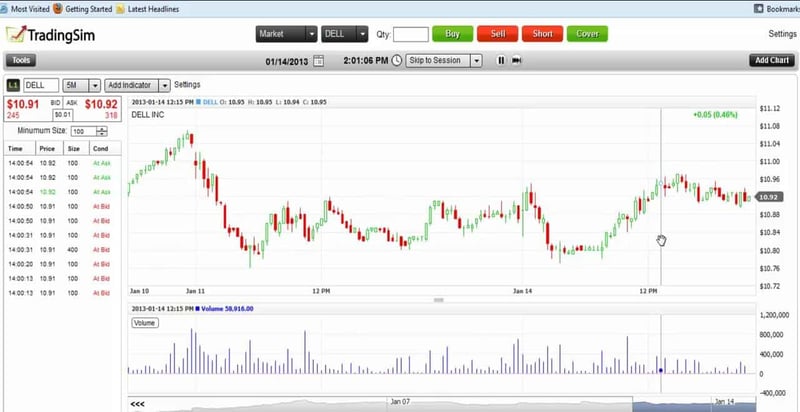800x412 pixels.
Task: Click the Size column header
Action: pos(74,149)
